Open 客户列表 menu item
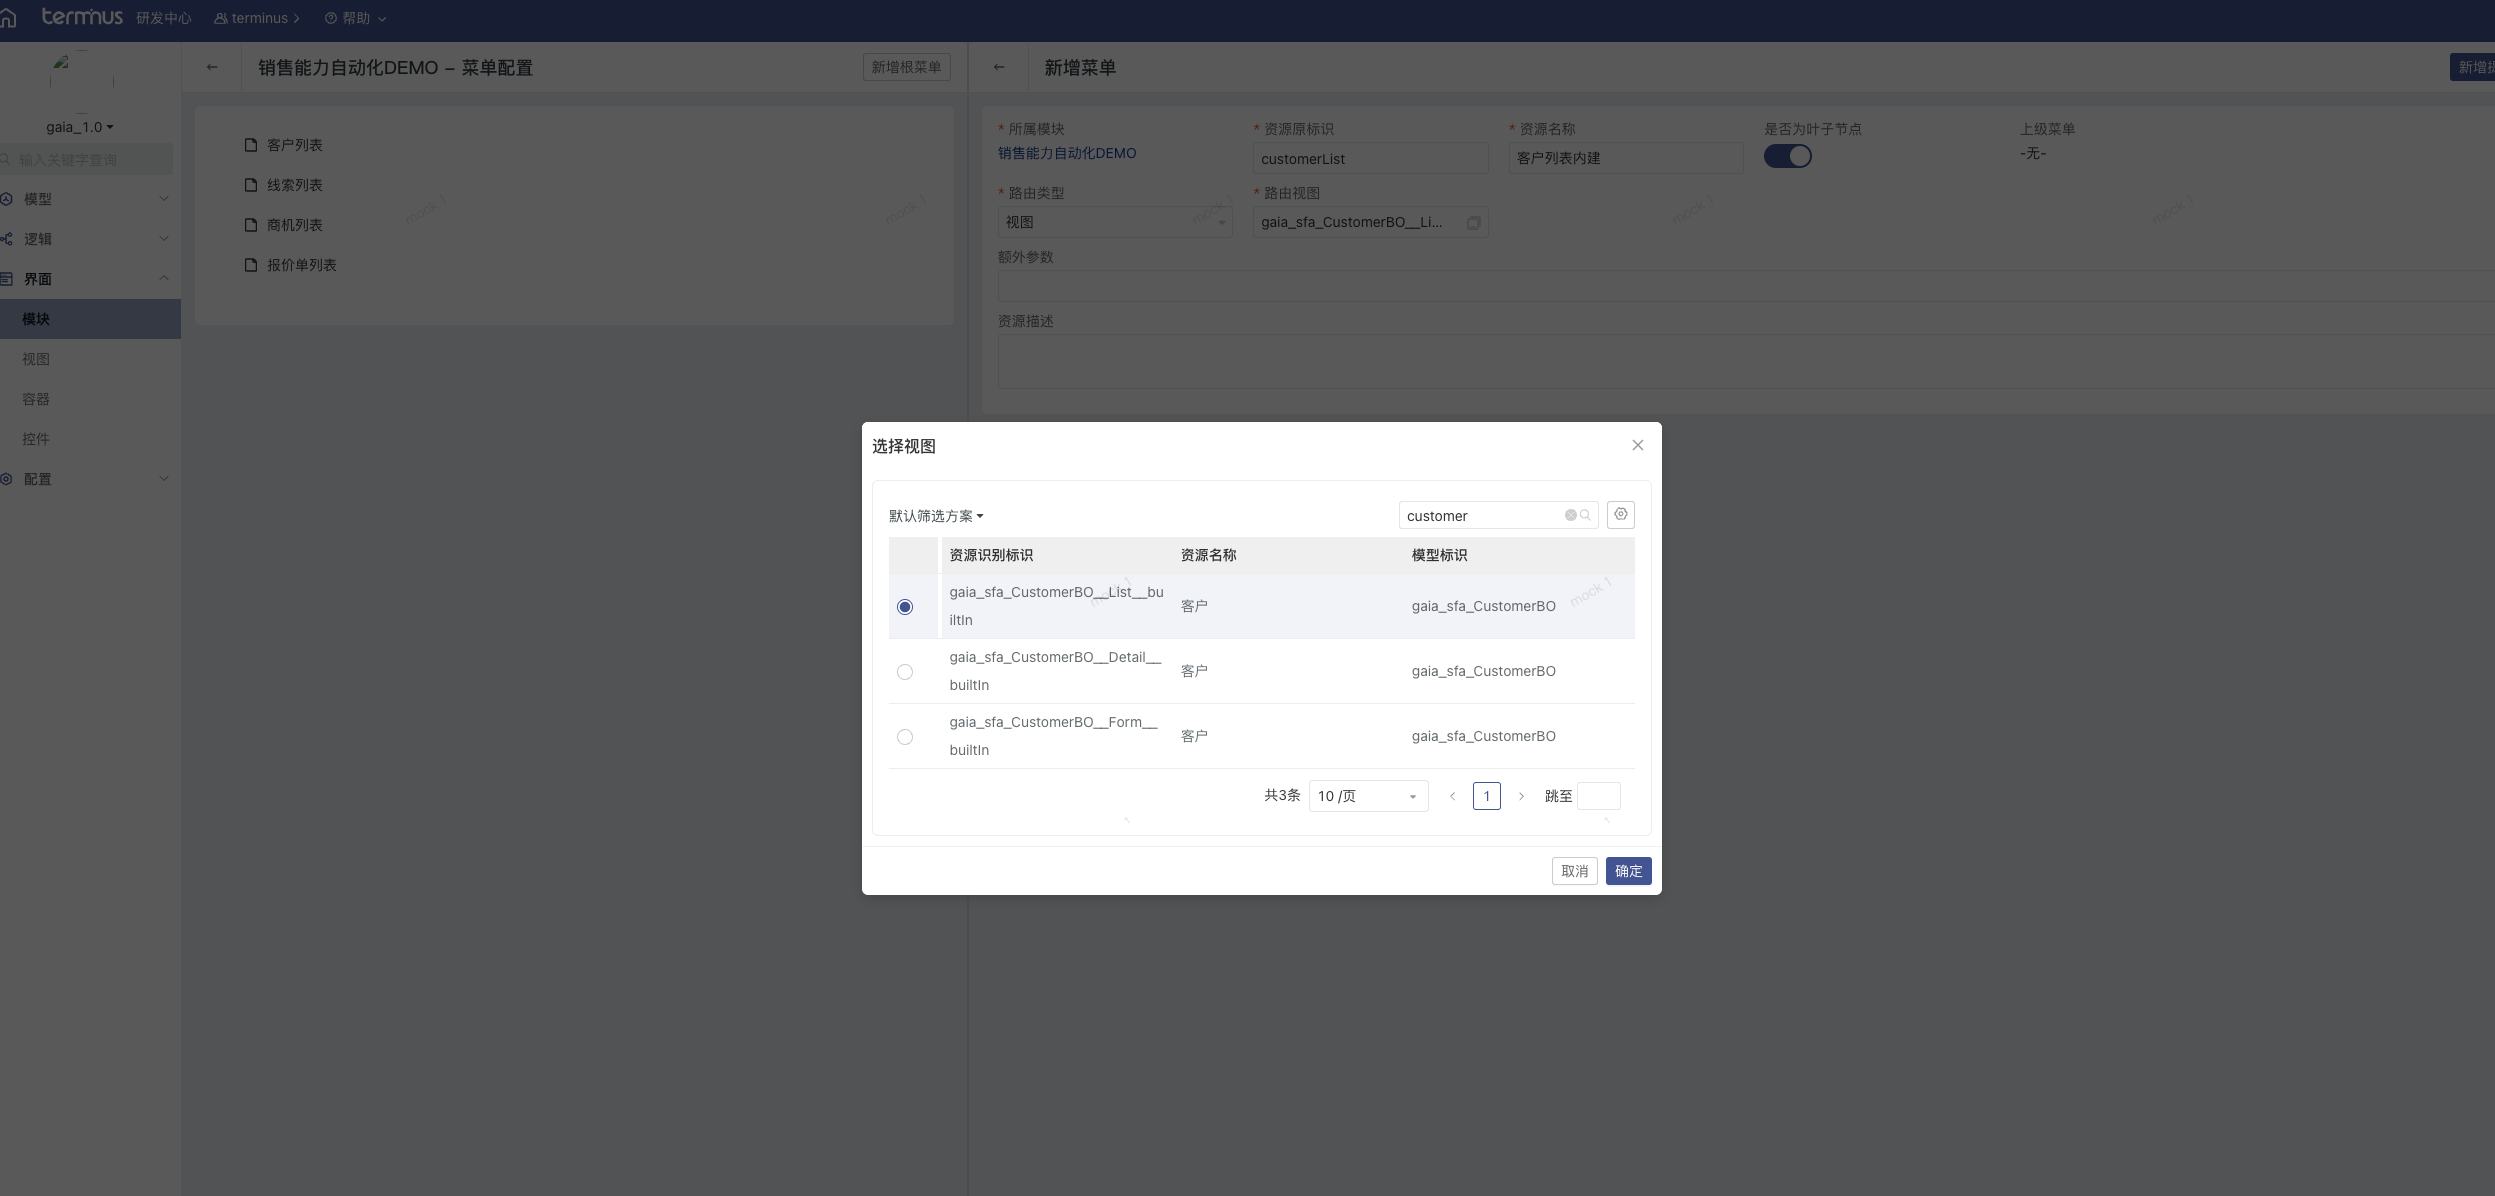Screen dimensions: 2495x1196 pyautogui.click(x=294, y=145)
